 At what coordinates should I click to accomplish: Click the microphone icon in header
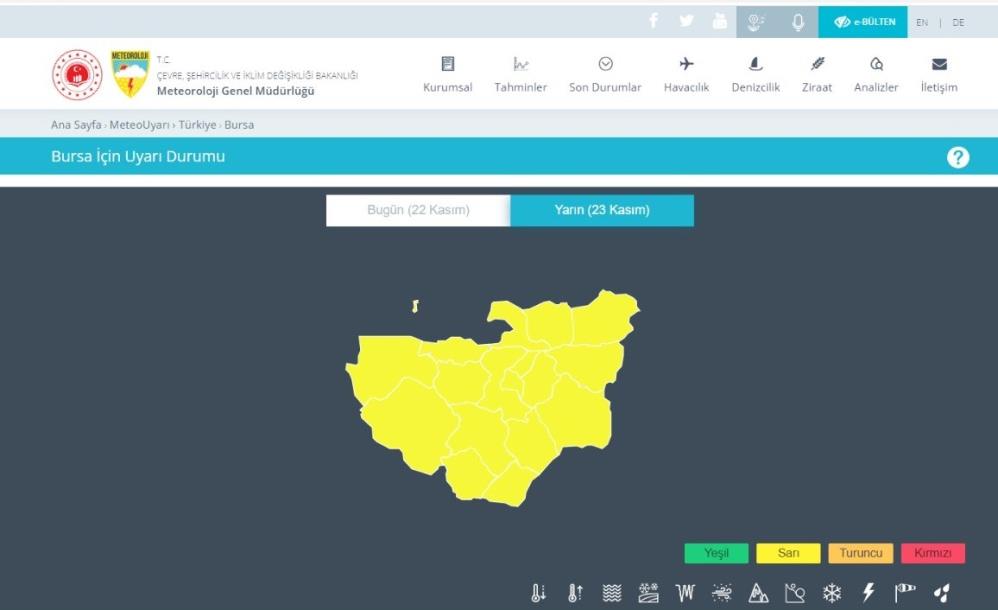pos(798,21)
